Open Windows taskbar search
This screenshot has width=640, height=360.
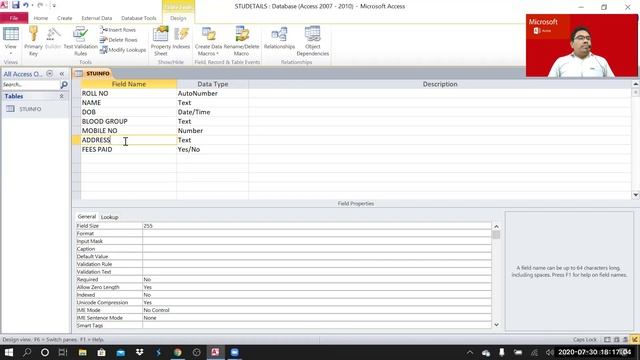coord(27,352)
